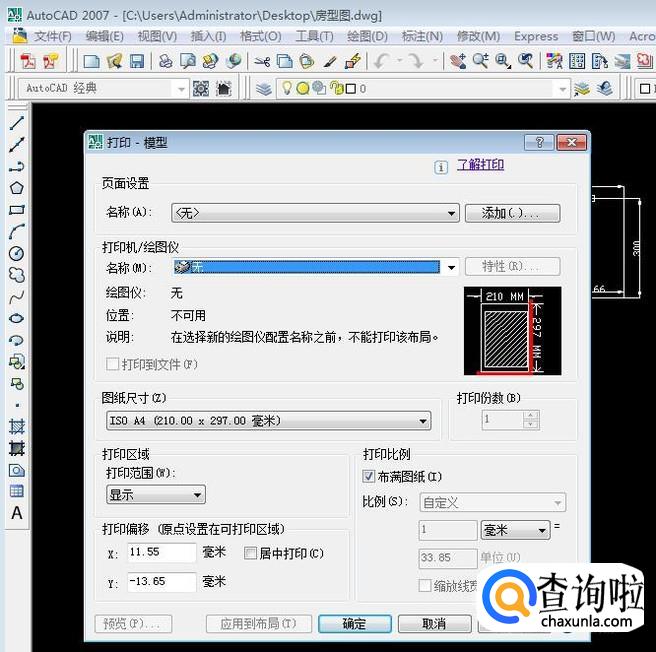656x652 pixels.
Task: Click the Save floppy disk icon
Action: [137, 62]
